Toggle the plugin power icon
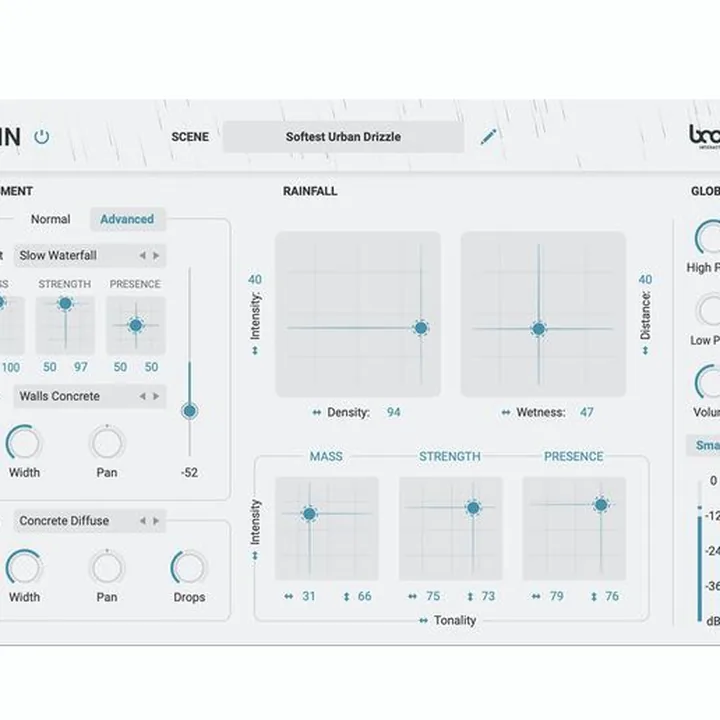The image size is (720, 720). [42, 137]
